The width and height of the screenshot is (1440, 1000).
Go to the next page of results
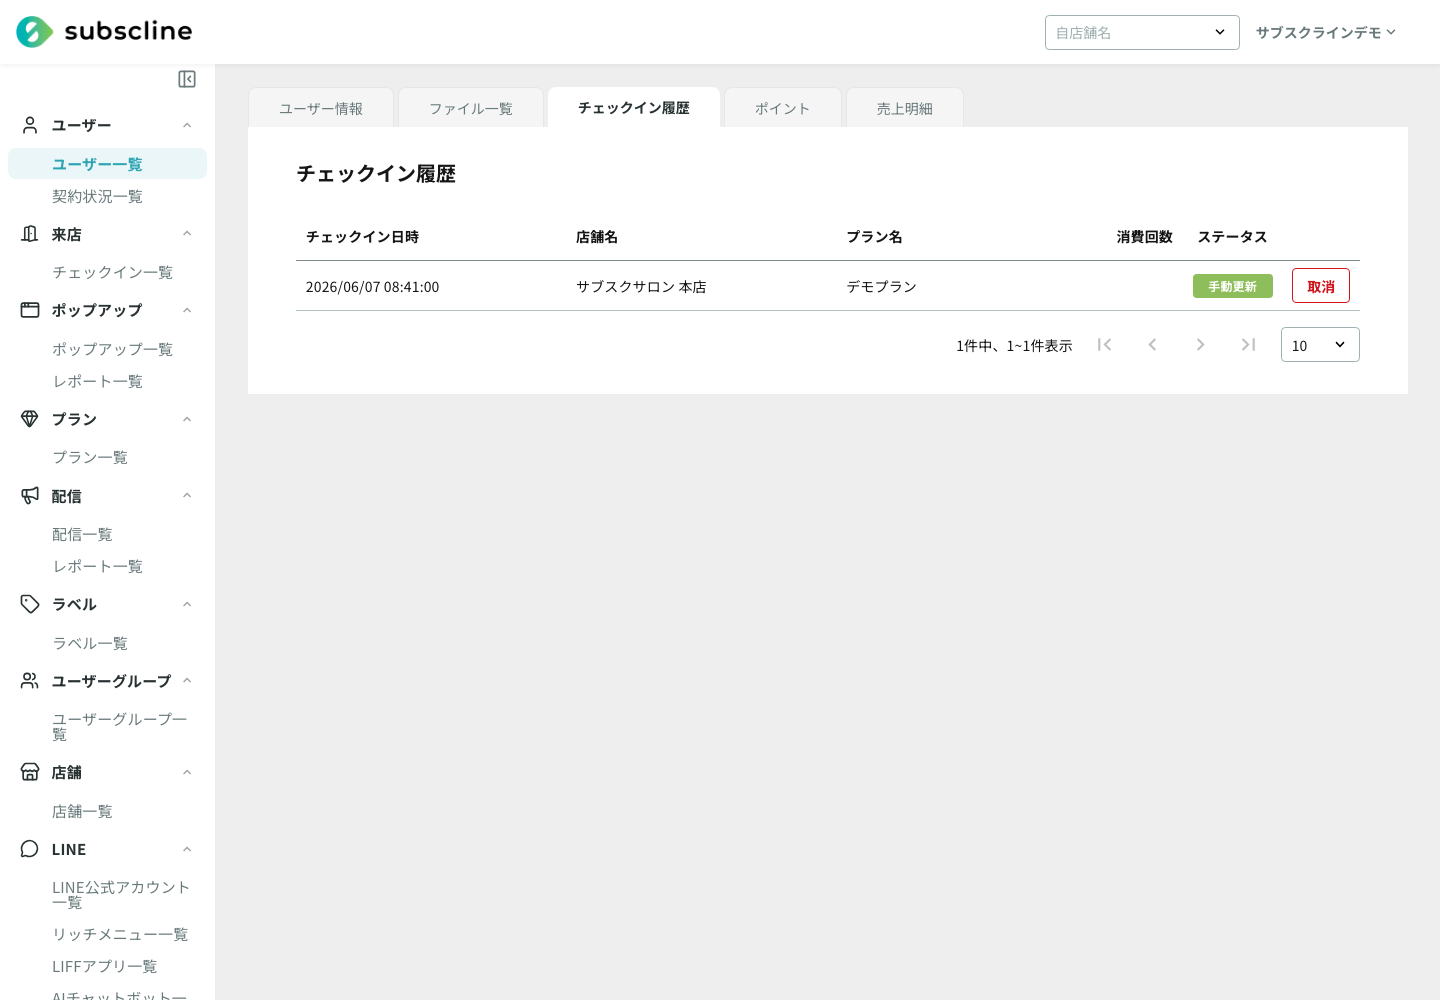[1201, 345]
